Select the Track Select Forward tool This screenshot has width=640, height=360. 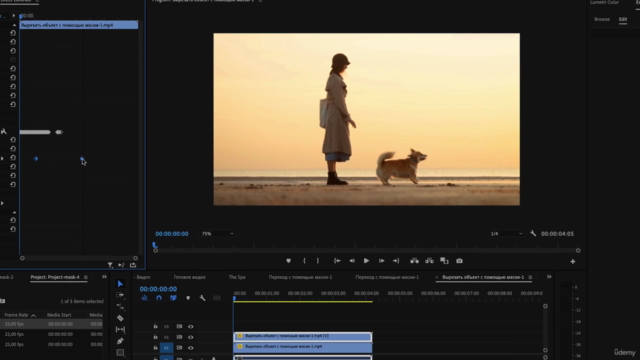click(x=120, y=295)
